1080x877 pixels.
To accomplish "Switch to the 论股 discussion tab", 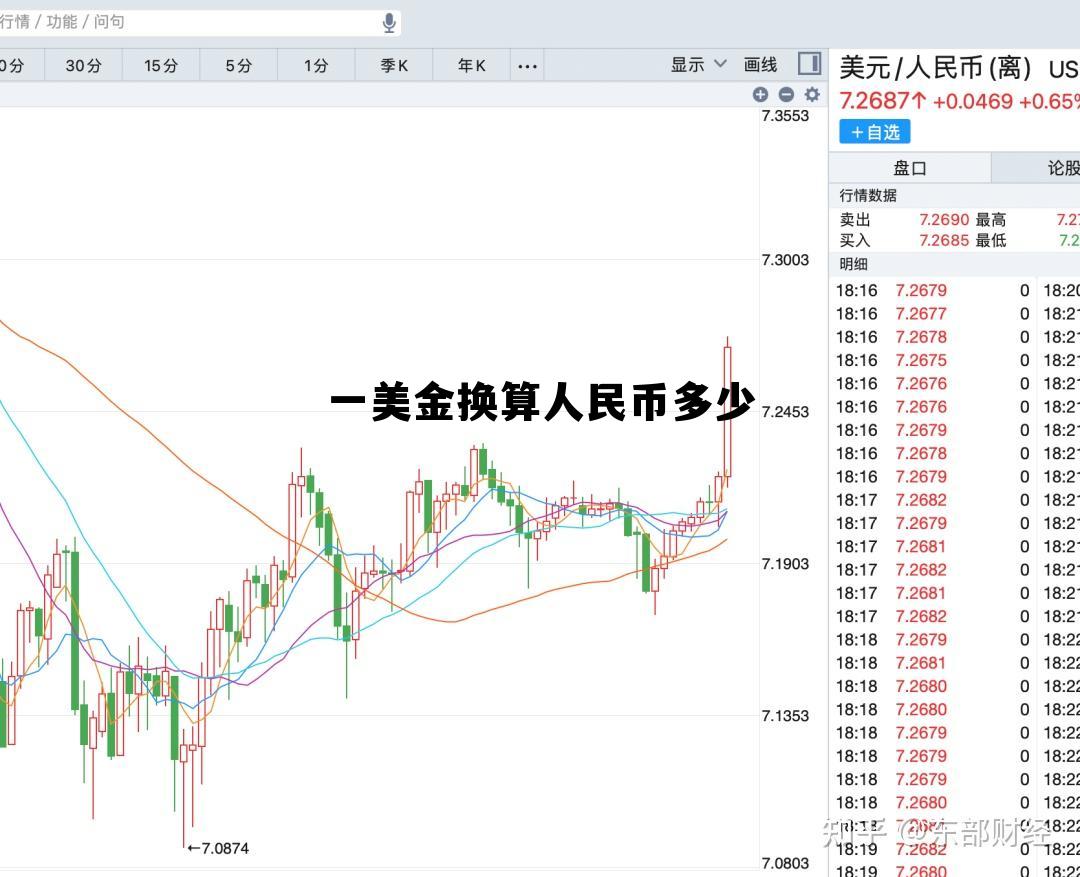I will (1063, 167).
